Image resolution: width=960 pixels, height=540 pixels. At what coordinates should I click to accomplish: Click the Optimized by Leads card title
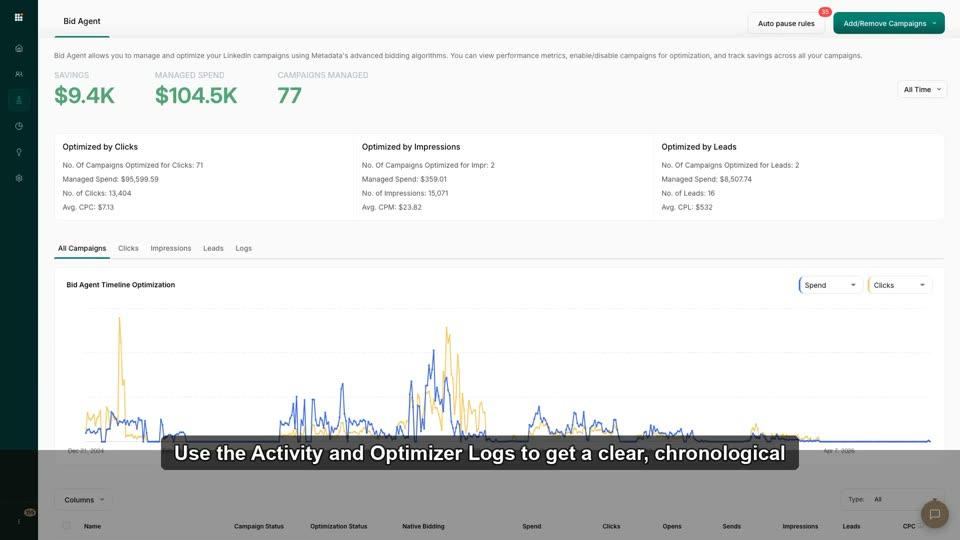pos(699,147)
